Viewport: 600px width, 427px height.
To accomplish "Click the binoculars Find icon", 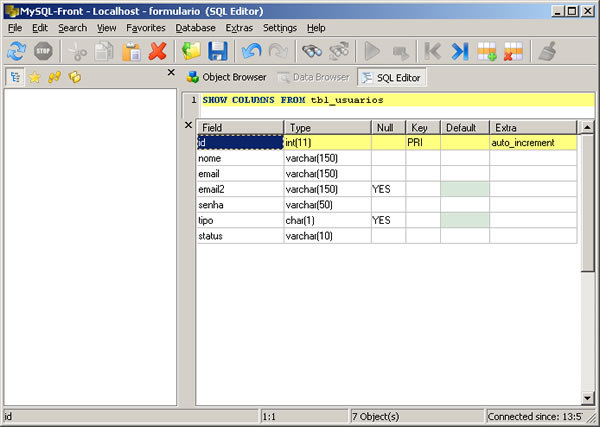I will tap(312, 51).
